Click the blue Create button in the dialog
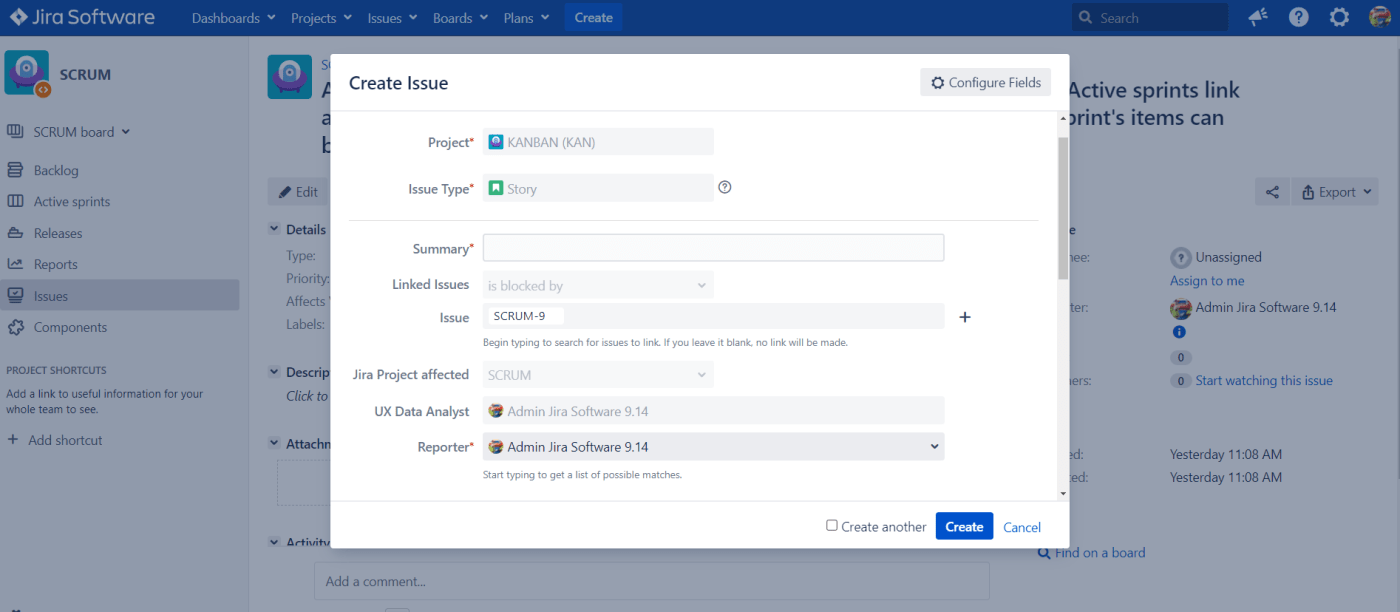Viewport: 1400px width, 612px height. tap(964, 526)
